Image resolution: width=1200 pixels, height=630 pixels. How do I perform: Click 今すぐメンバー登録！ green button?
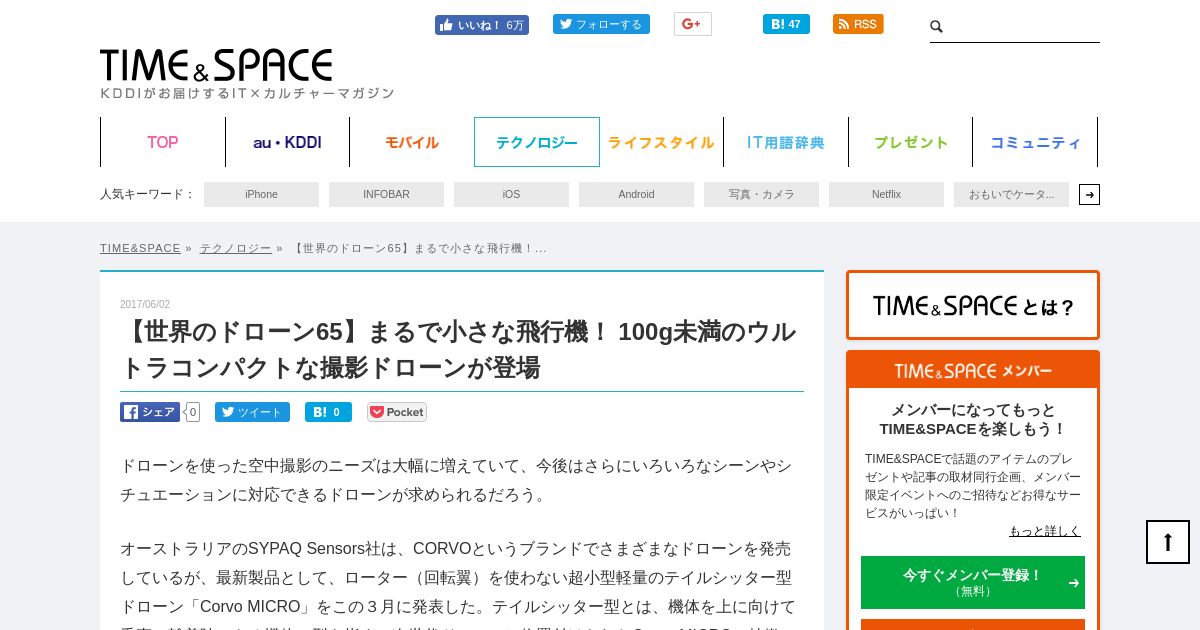[973, 582]
